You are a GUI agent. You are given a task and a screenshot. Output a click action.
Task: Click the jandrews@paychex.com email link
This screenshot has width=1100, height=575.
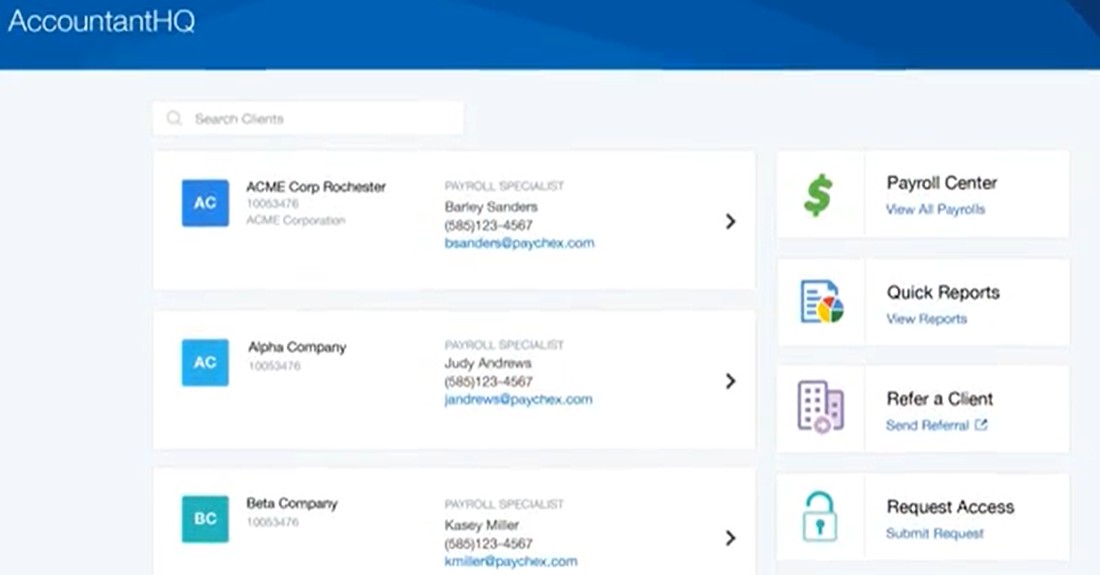click(518, 400)
